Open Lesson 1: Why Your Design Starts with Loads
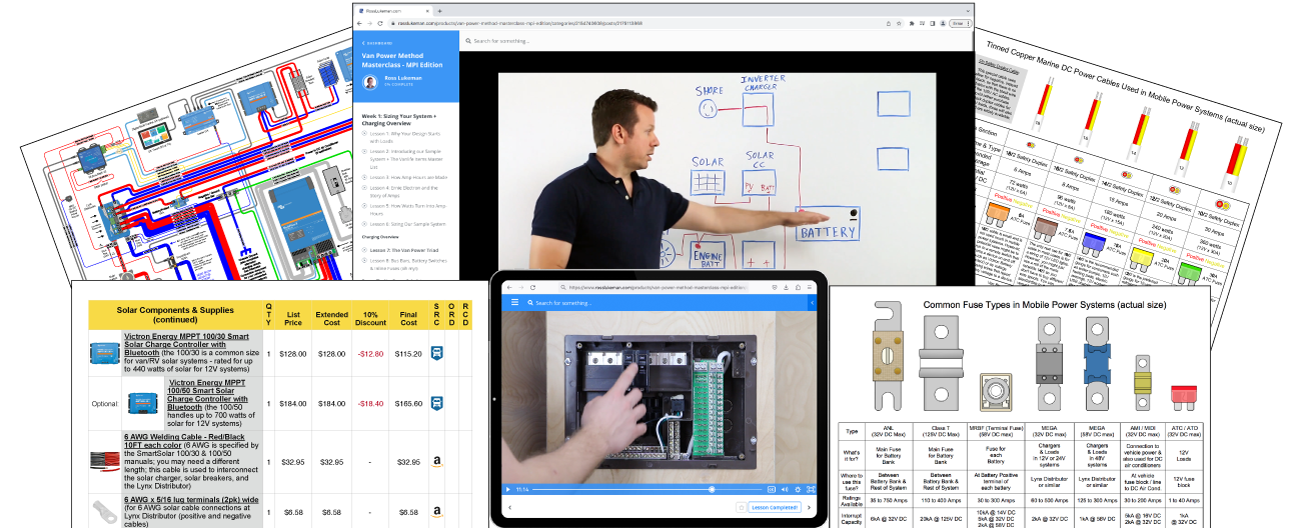 404,138
